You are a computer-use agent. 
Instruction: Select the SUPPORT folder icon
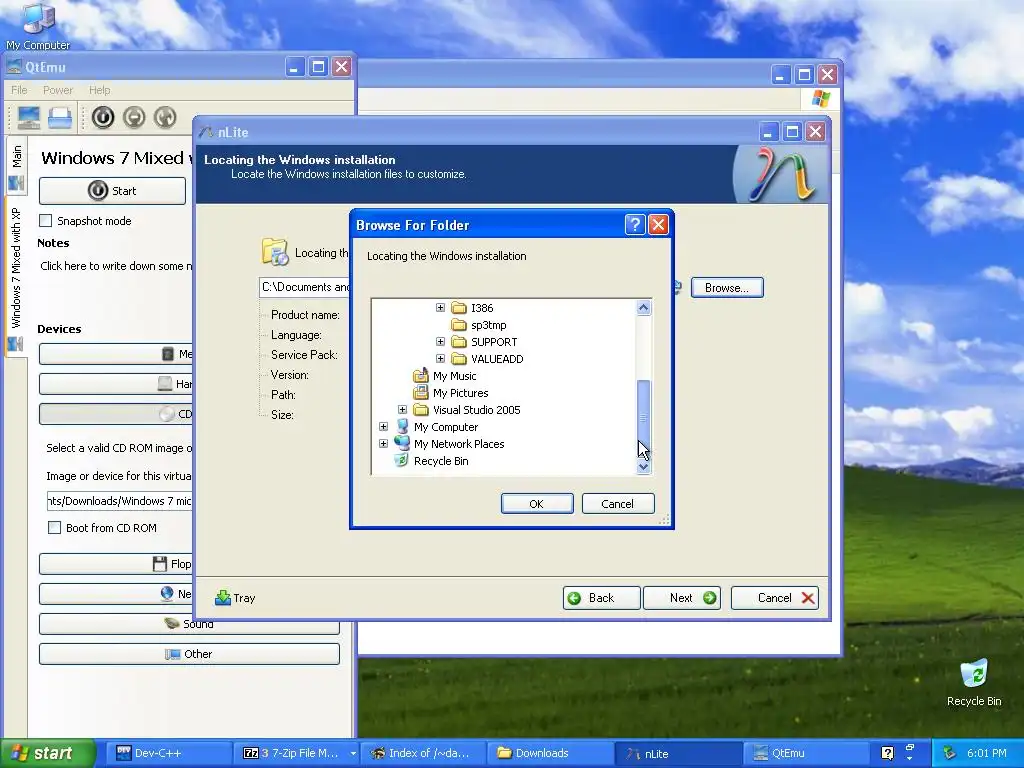coord(459,342)
